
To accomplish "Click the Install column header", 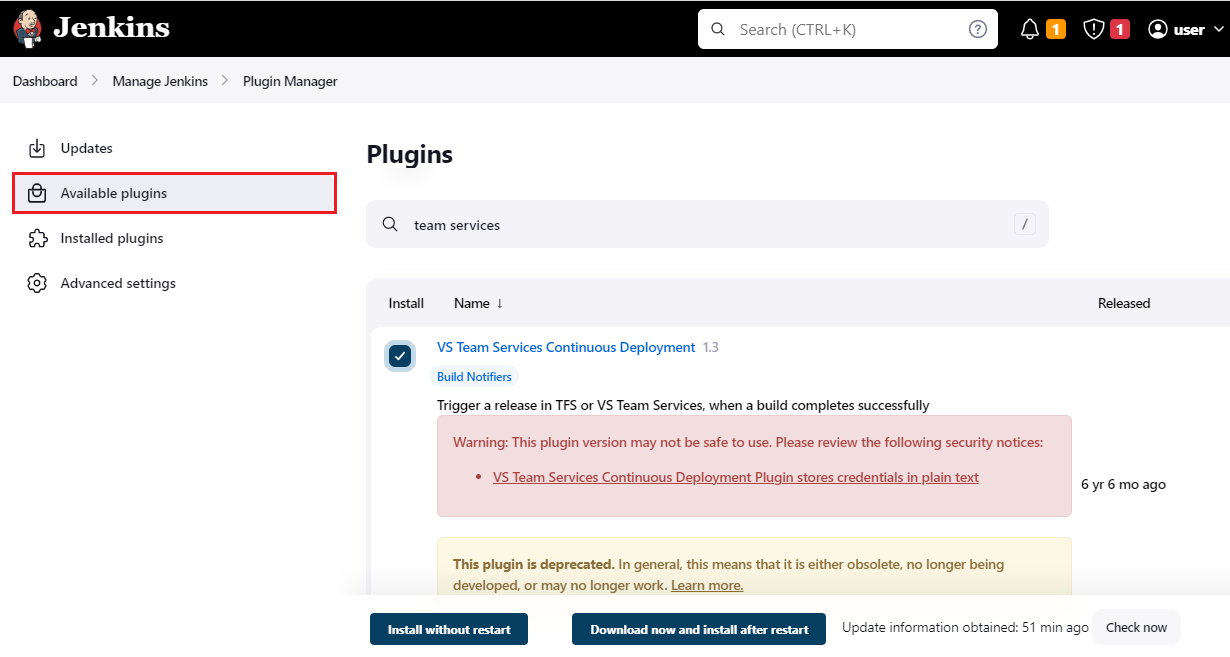I will [x=406, y=303].
